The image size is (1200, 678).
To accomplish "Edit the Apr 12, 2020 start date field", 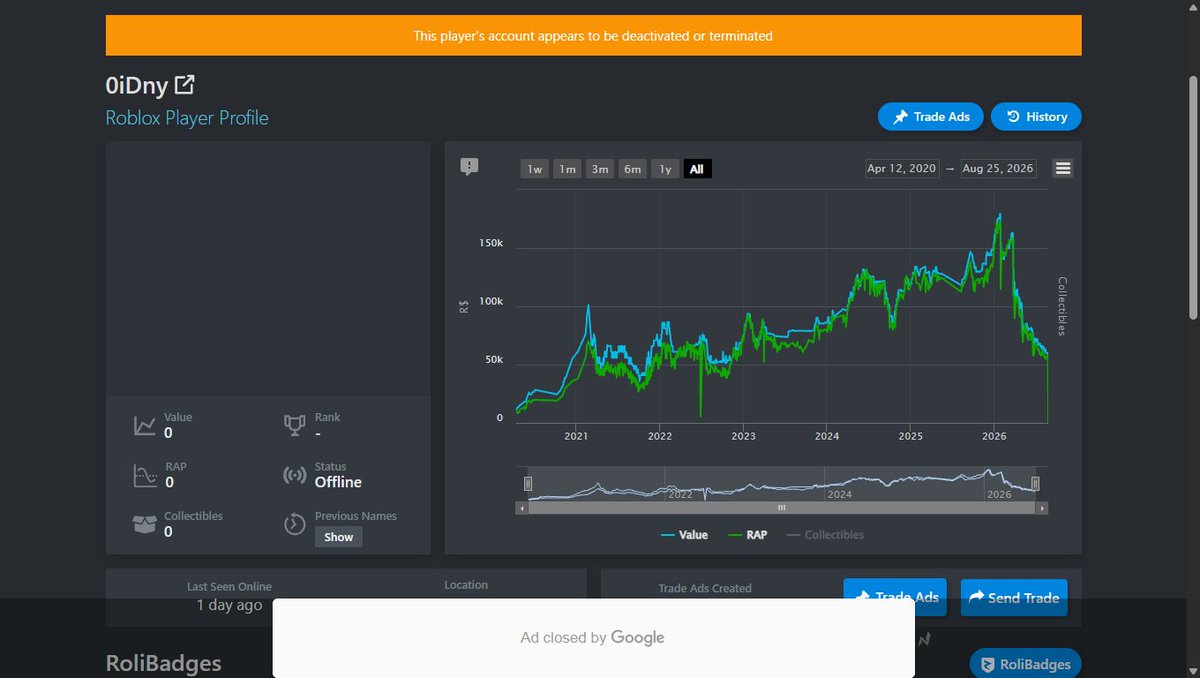I will click(x=902, y=169).
